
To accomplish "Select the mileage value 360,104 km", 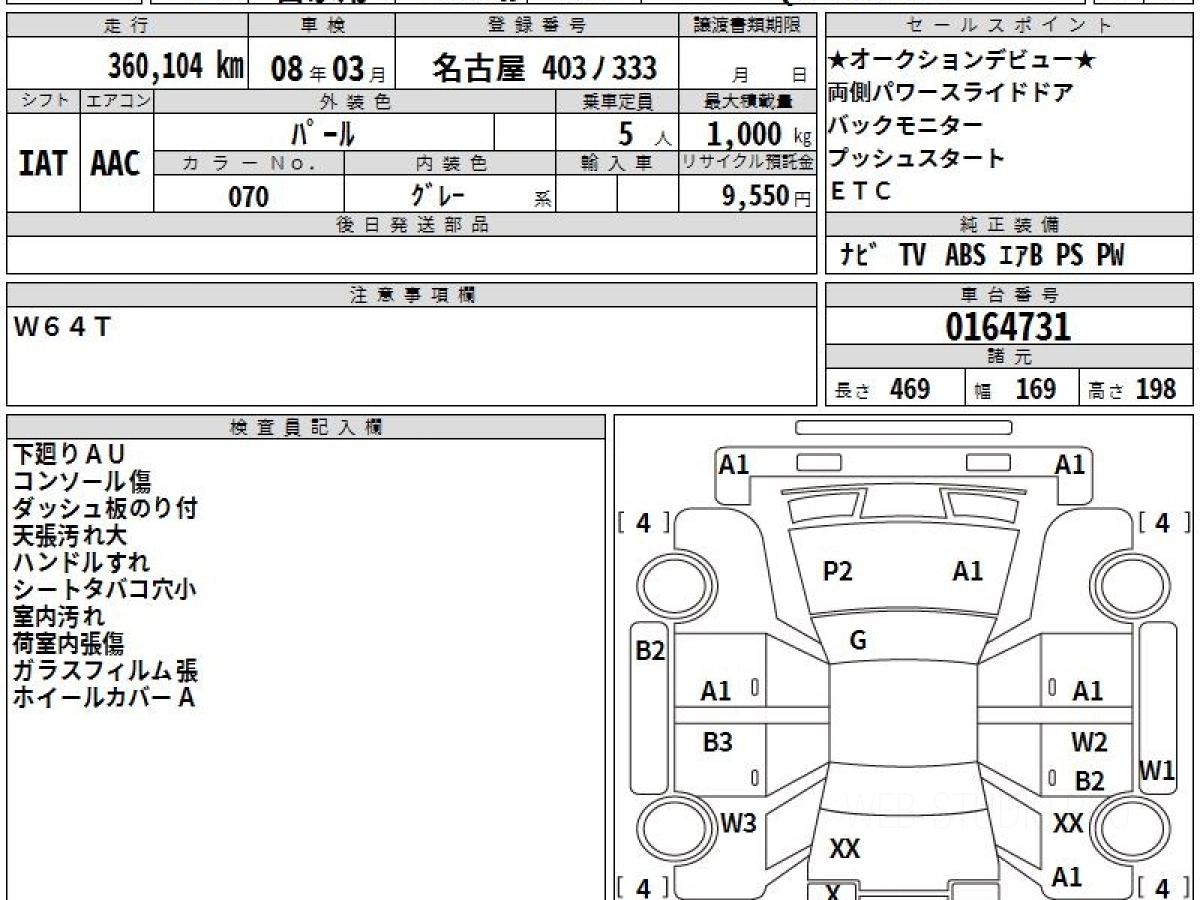I will 176,67.
